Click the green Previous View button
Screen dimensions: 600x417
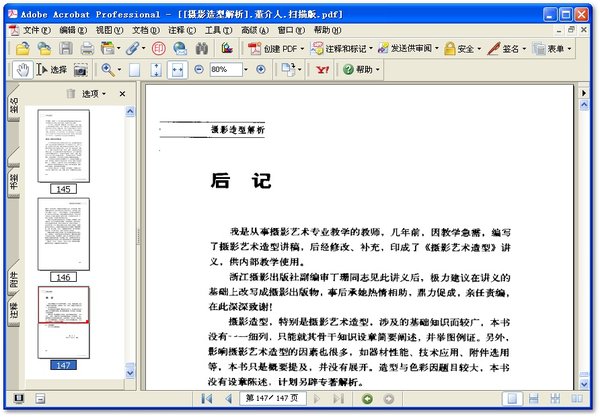[367, 399]
